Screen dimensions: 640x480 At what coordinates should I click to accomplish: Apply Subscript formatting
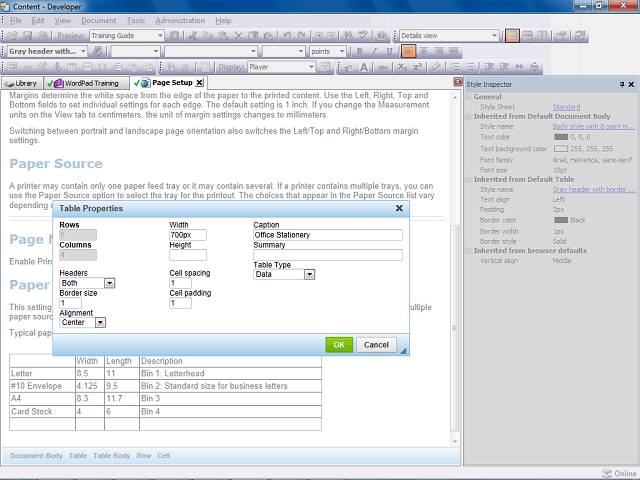[x=402, y=67]
